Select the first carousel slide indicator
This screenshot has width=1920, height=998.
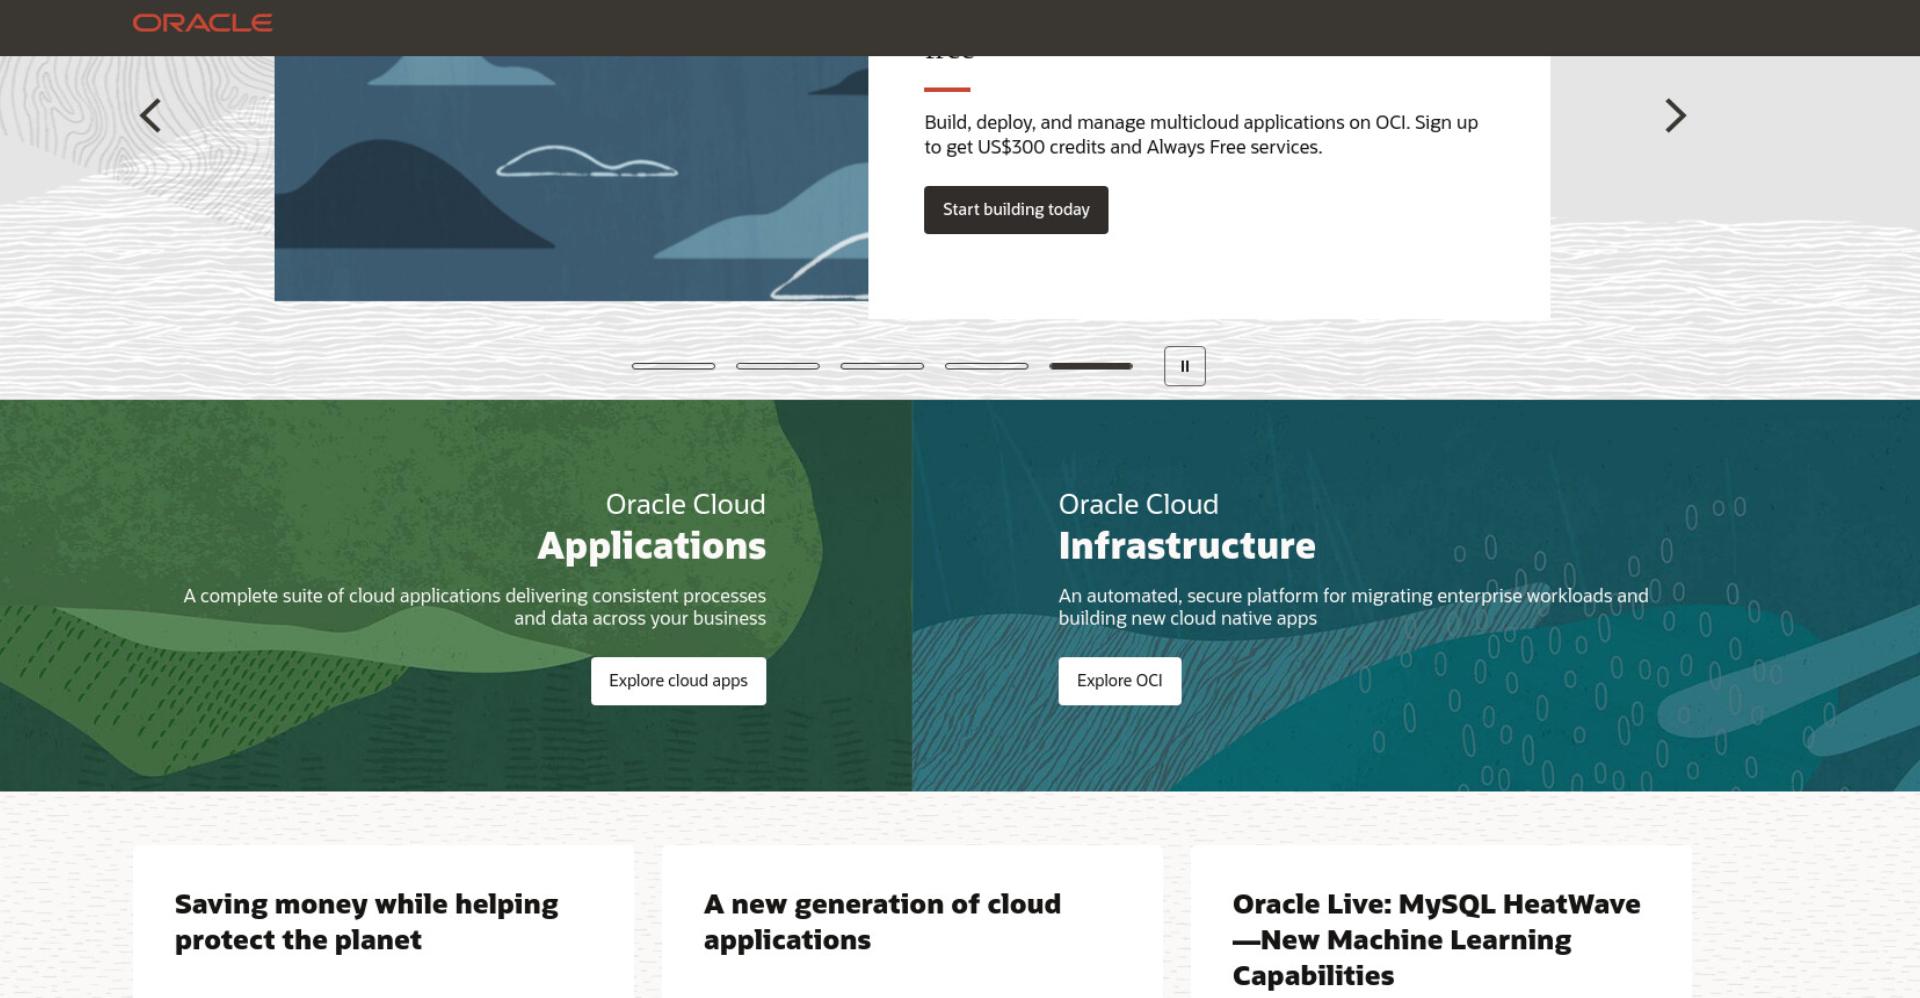click(673, 366)
